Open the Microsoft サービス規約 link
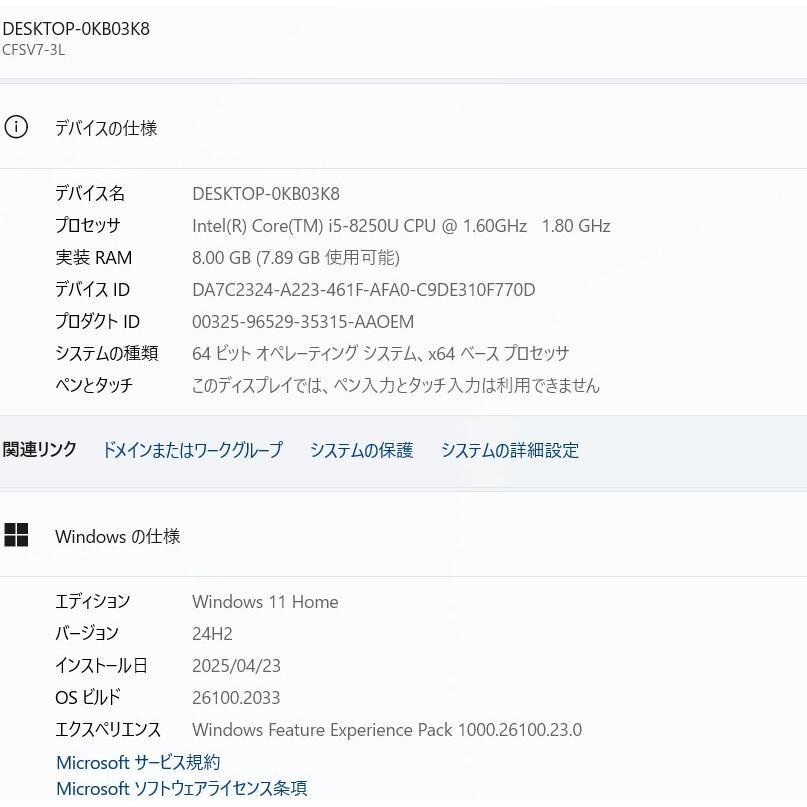The width and height of the screenshot is (807, 807). (x=138, y=762)
